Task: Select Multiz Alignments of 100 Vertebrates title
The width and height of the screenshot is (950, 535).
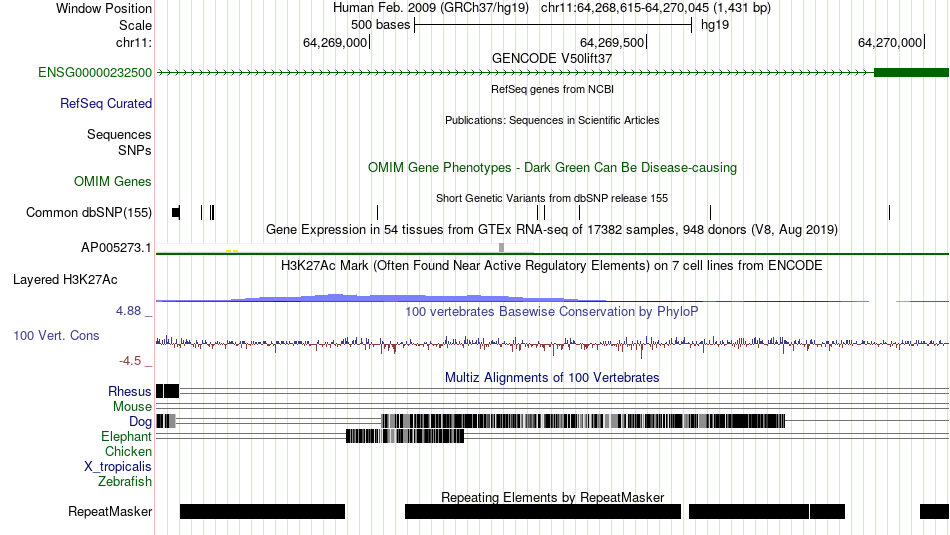Action: pyautogui.click(x=552, y=377)
